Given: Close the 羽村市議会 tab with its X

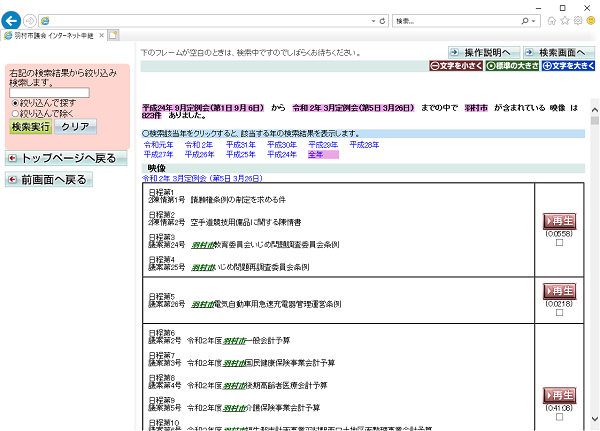Looking at the screenshot, I should tap(101, 35).
